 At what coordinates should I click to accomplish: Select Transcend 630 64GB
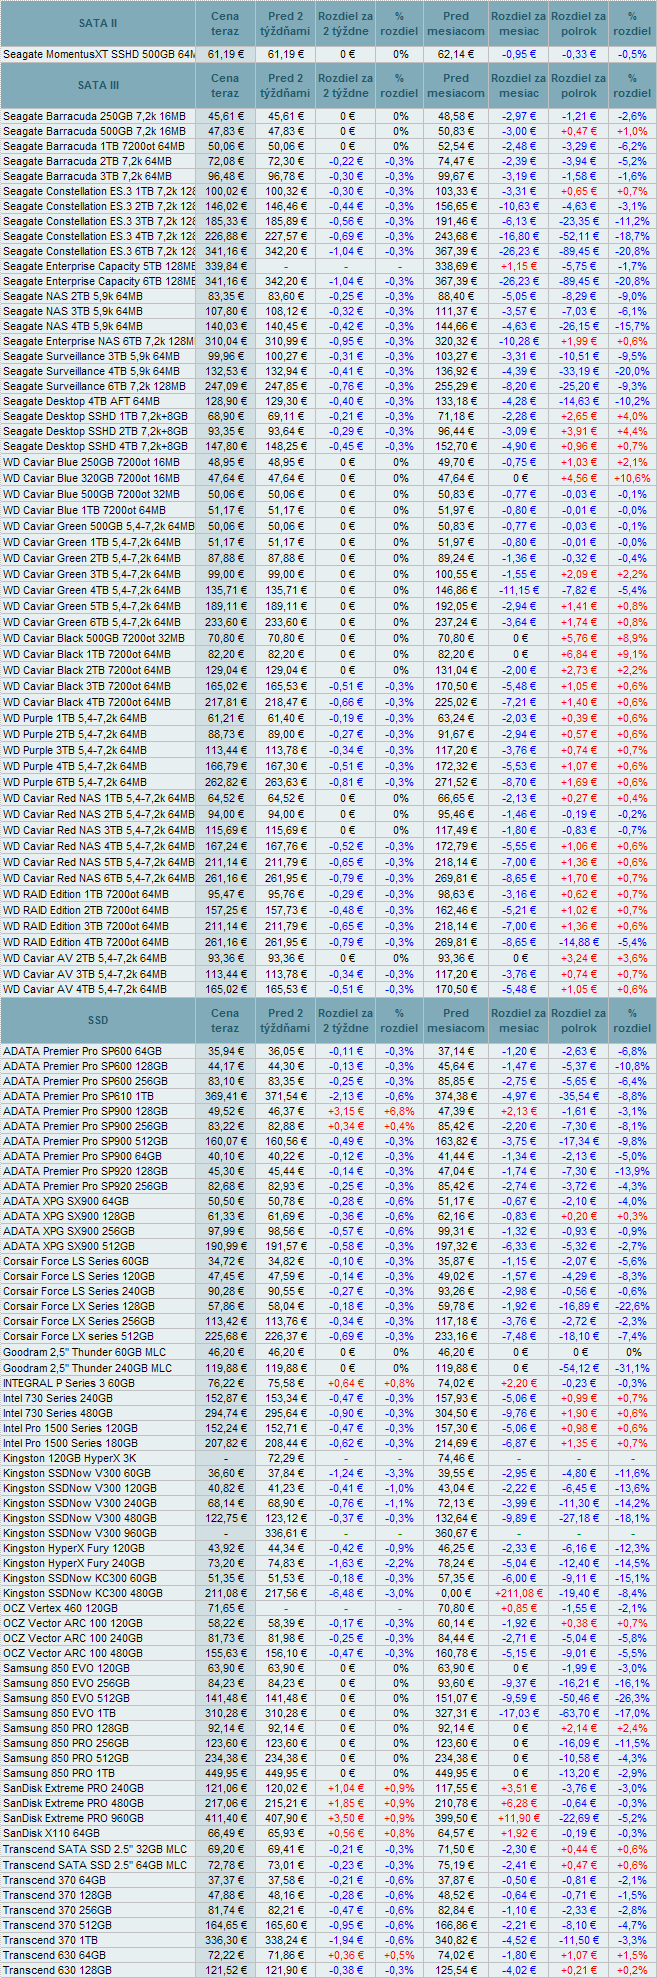pyautogui.click(x=54, y=1955)
